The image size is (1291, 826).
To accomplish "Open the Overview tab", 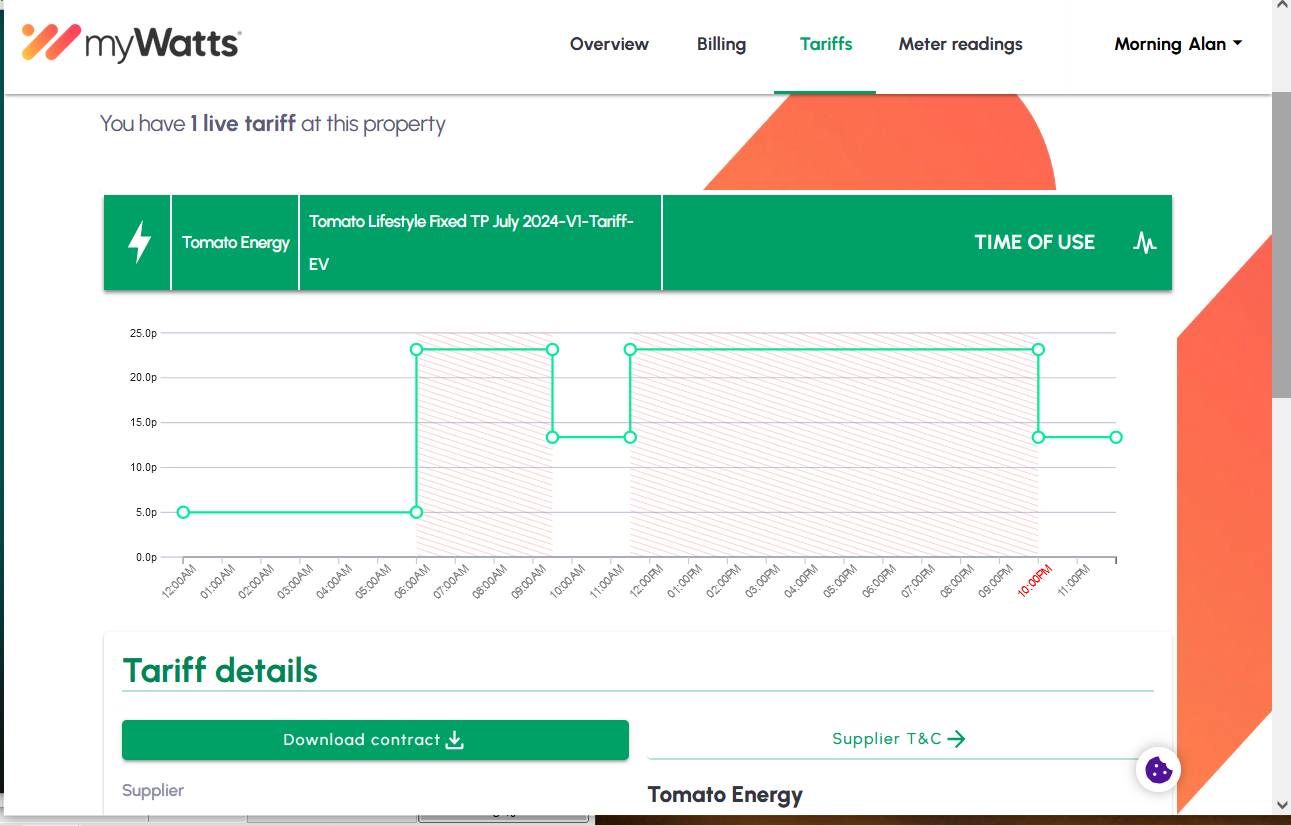I will click(x=609, y=44).
